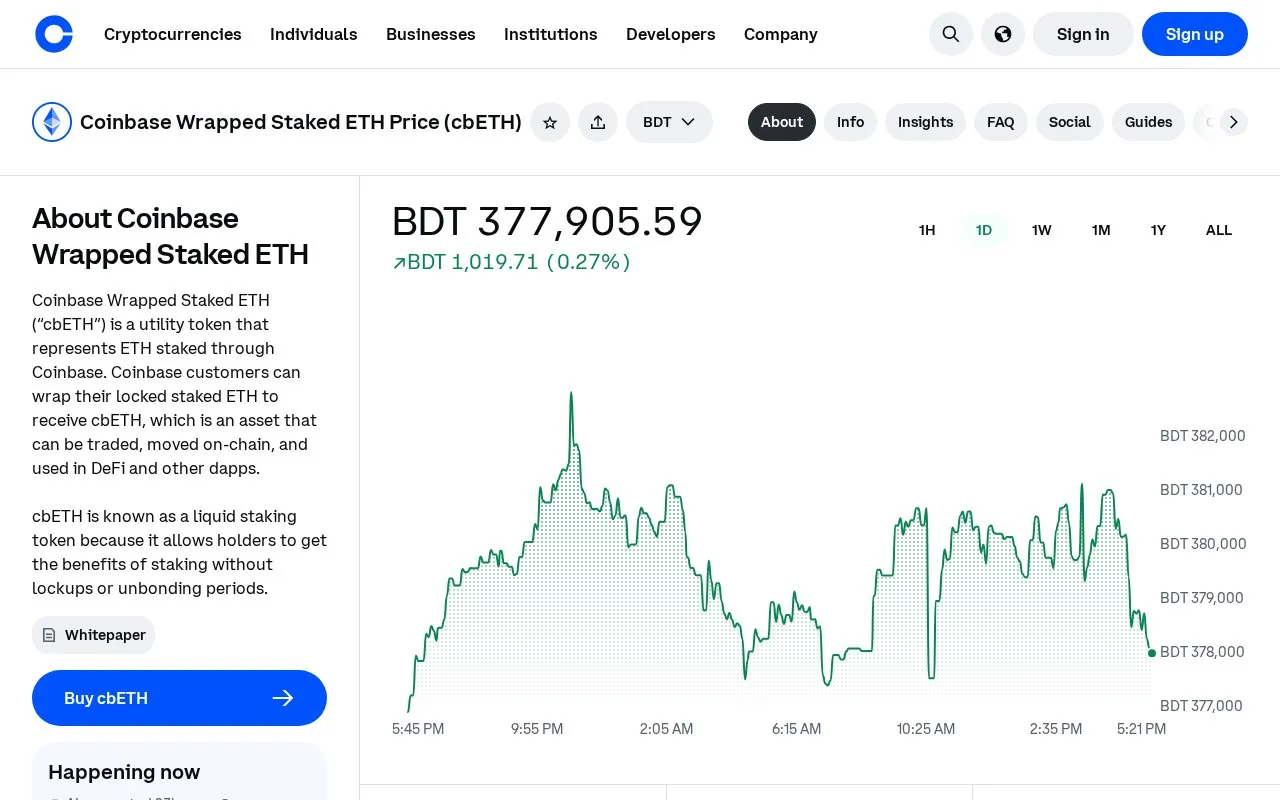Screen dimensions: 1280x800
Task: Go to the Social tab
Action: (1070, 122)
